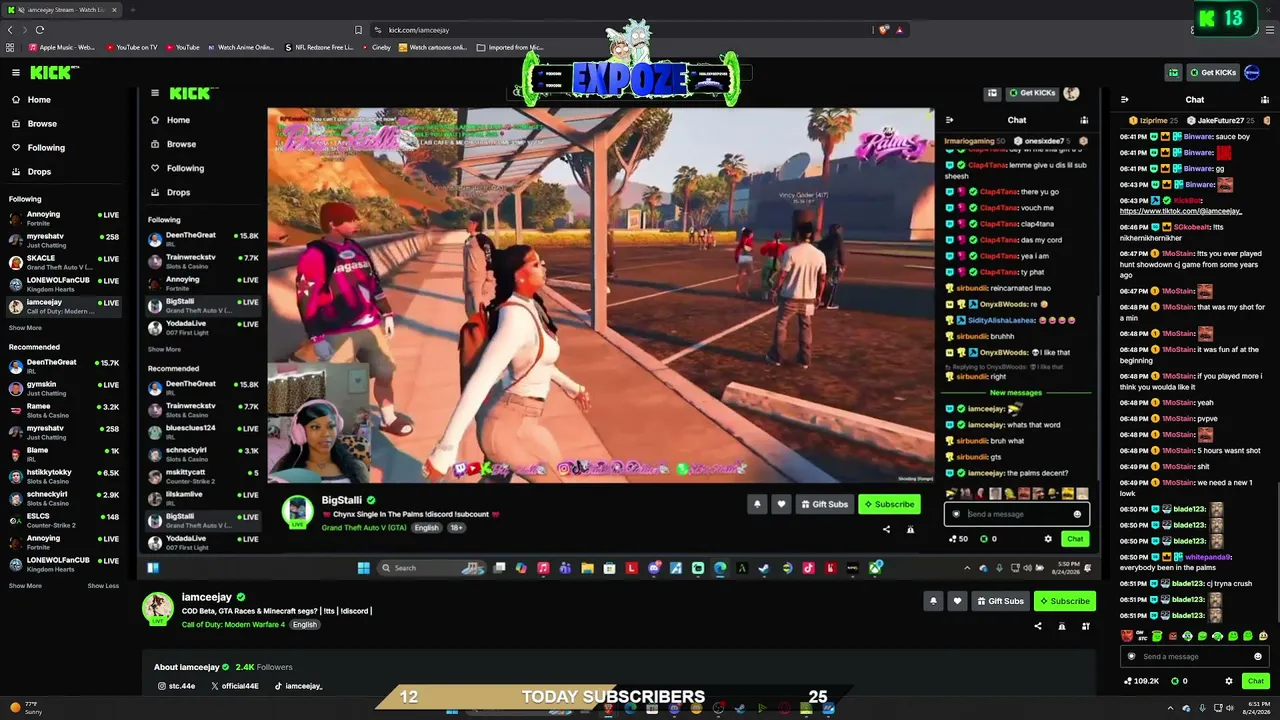Toggle the notification bell for BigStalli in the embedded stream
This screenshot has width=1280, height=720.
point(757,504)
